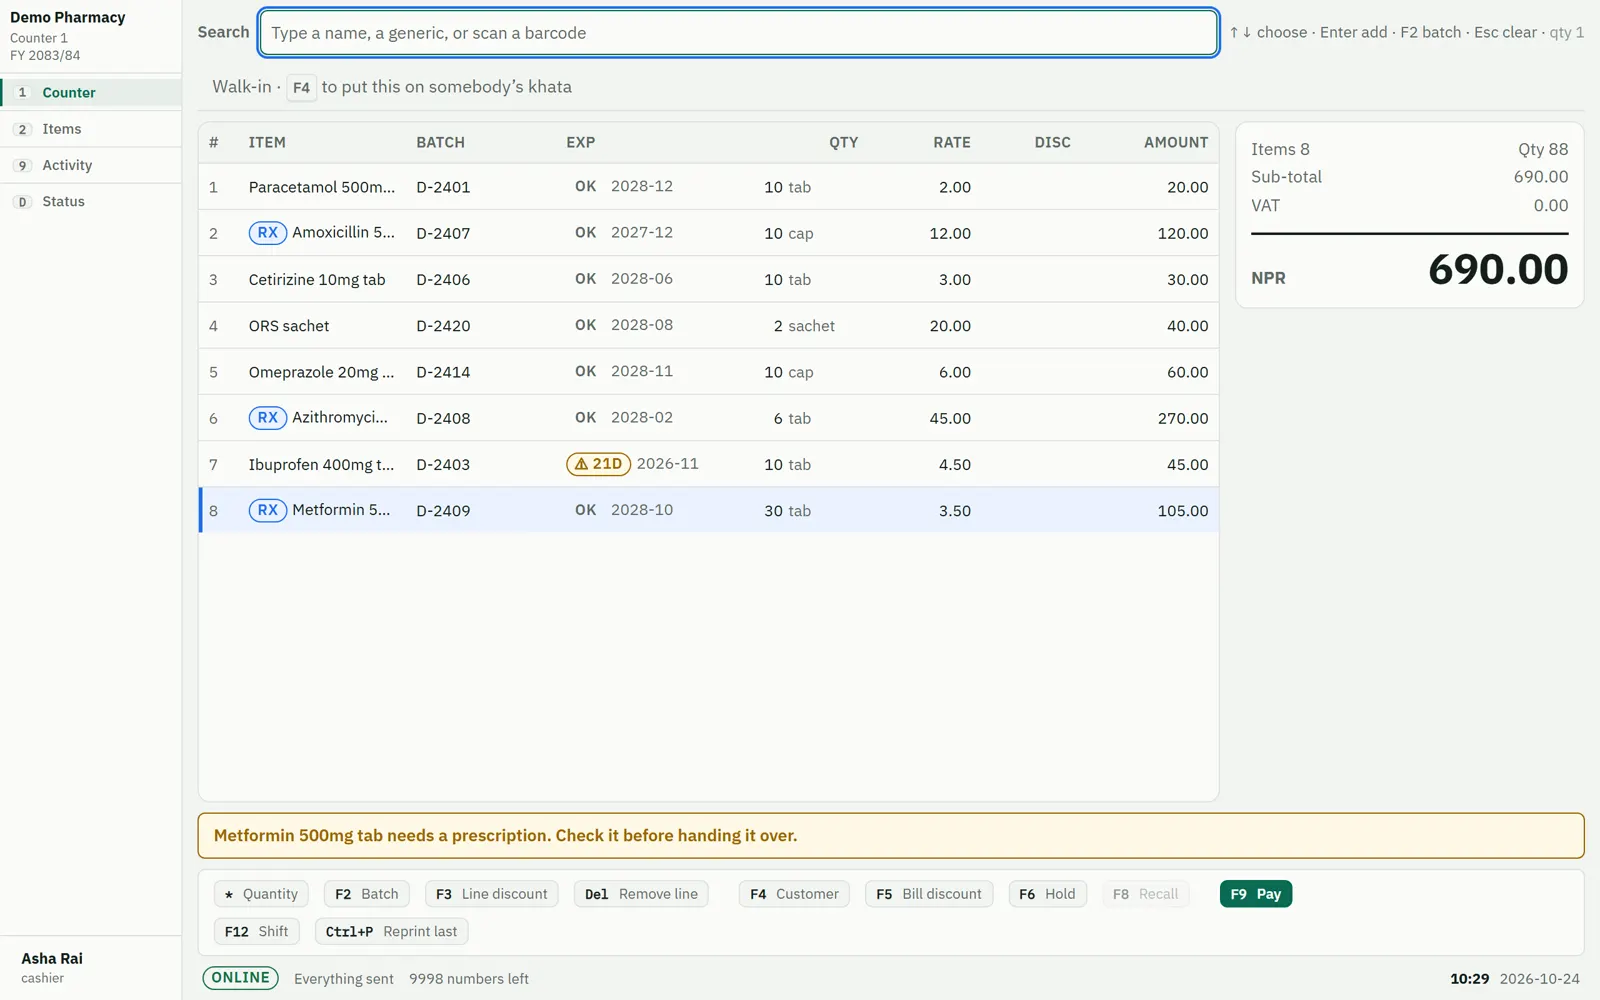The height and width of the screenshot is (1000, 1600).
Task: Apply F3 Line discount
Action: click(491, 894)
